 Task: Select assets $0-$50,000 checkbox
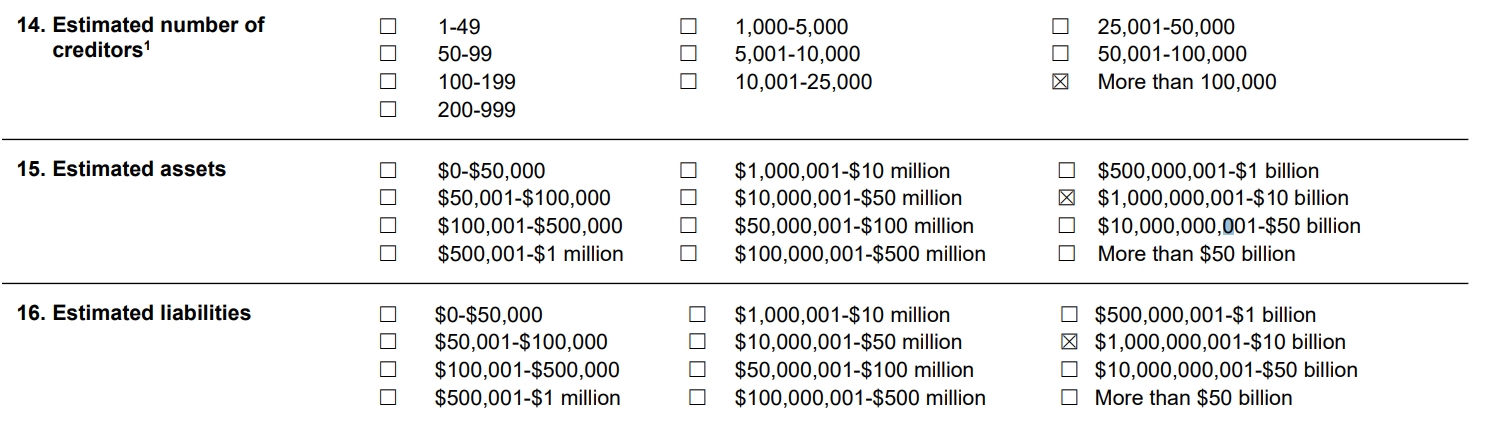(387, 171)
